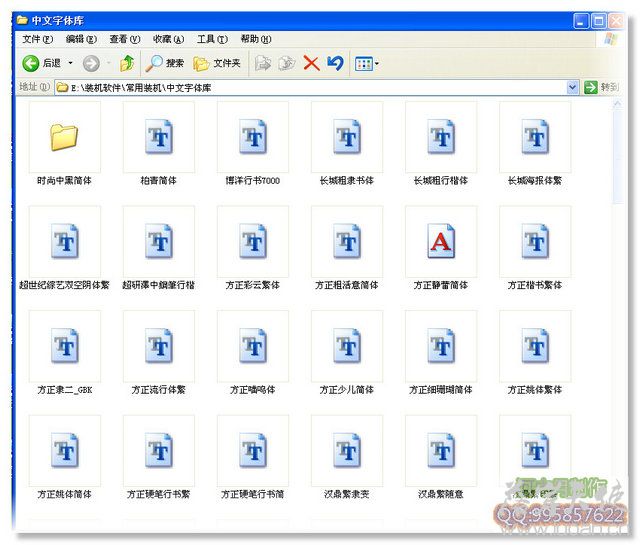Image resolution: width=640 pixels, height=545 pixels.
Task: Open the Back history dropdown arrow
Action: [71, 63]
